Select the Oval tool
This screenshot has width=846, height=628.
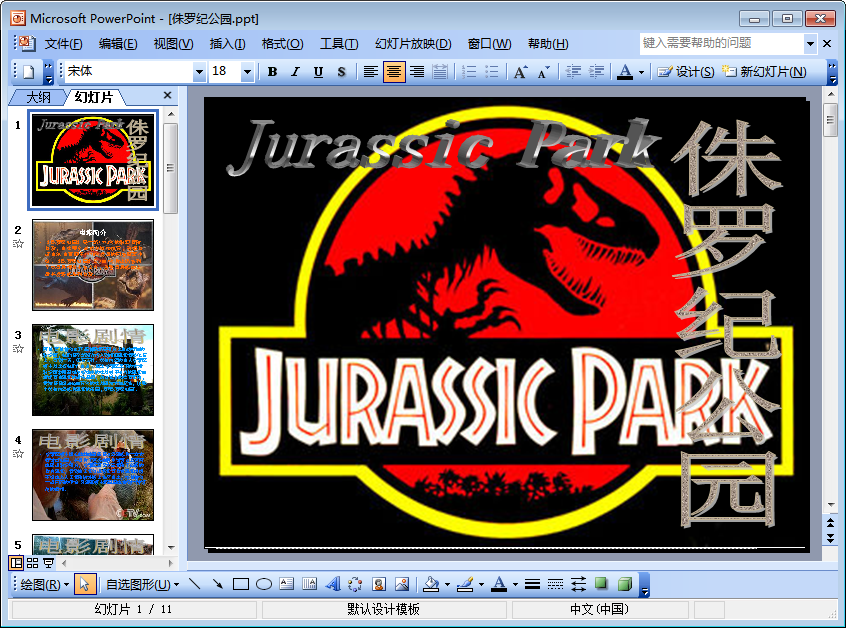[x=264, y=584]
